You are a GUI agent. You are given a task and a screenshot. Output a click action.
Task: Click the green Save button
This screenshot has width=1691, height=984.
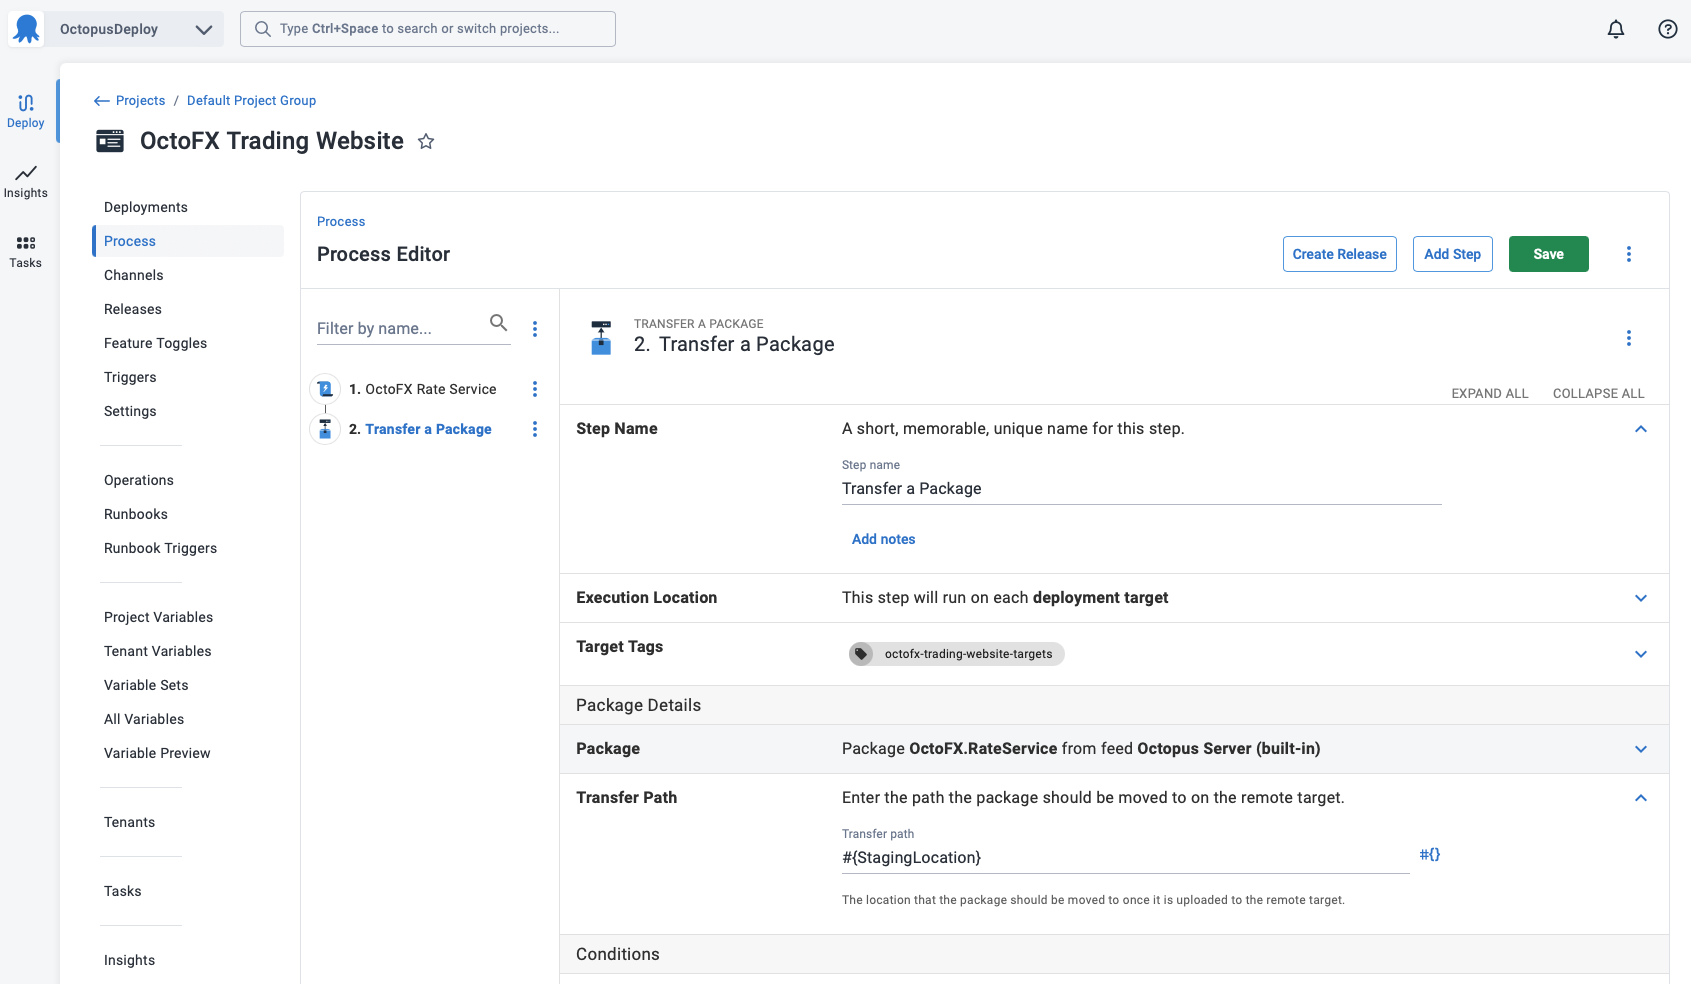(1548, 254)
